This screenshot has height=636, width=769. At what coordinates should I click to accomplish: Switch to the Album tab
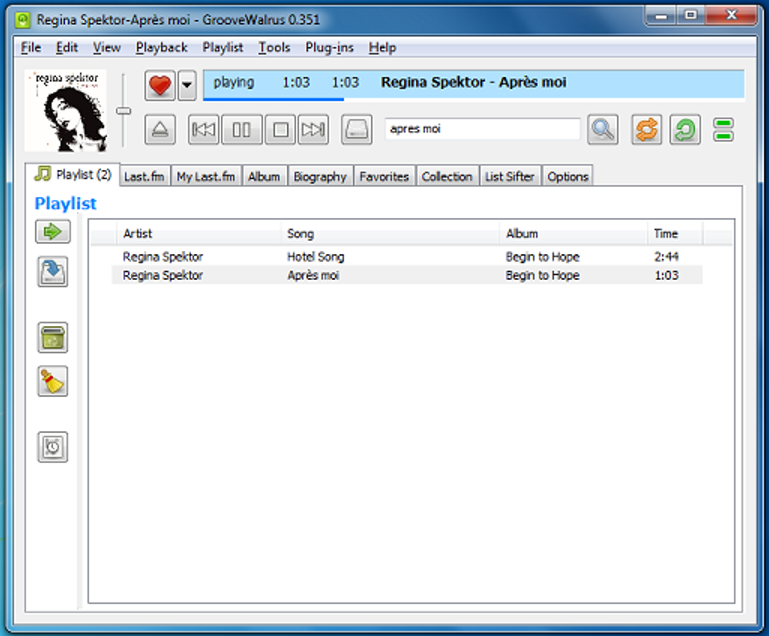click(x=264, y=177)
